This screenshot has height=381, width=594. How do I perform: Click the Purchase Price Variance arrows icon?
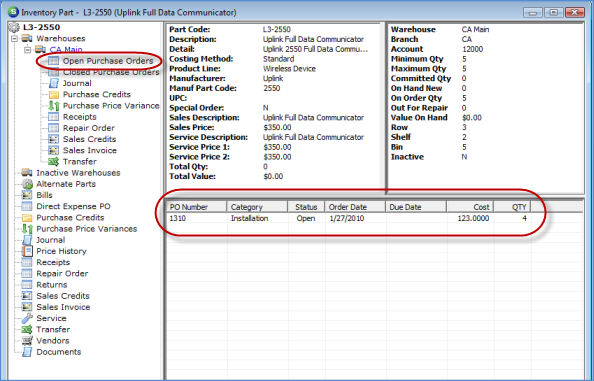(x=54, y=106)
